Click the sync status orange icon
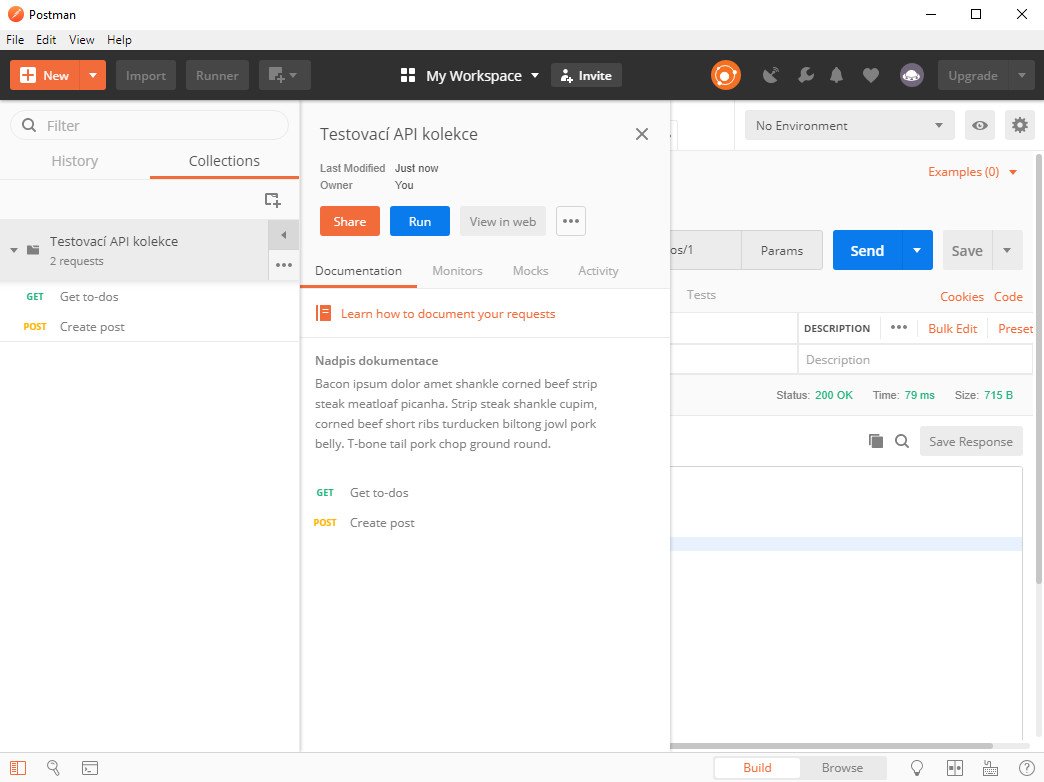Screen dimensions: 1044x782 point(725,75)
